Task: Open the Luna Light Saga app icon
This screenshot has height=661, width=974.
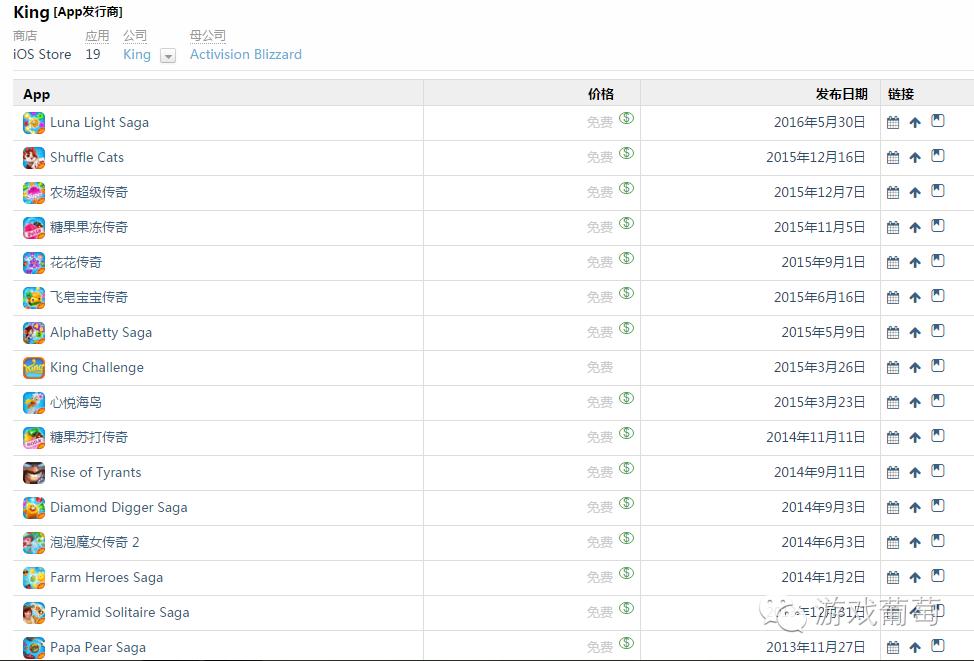Action: 34,123
